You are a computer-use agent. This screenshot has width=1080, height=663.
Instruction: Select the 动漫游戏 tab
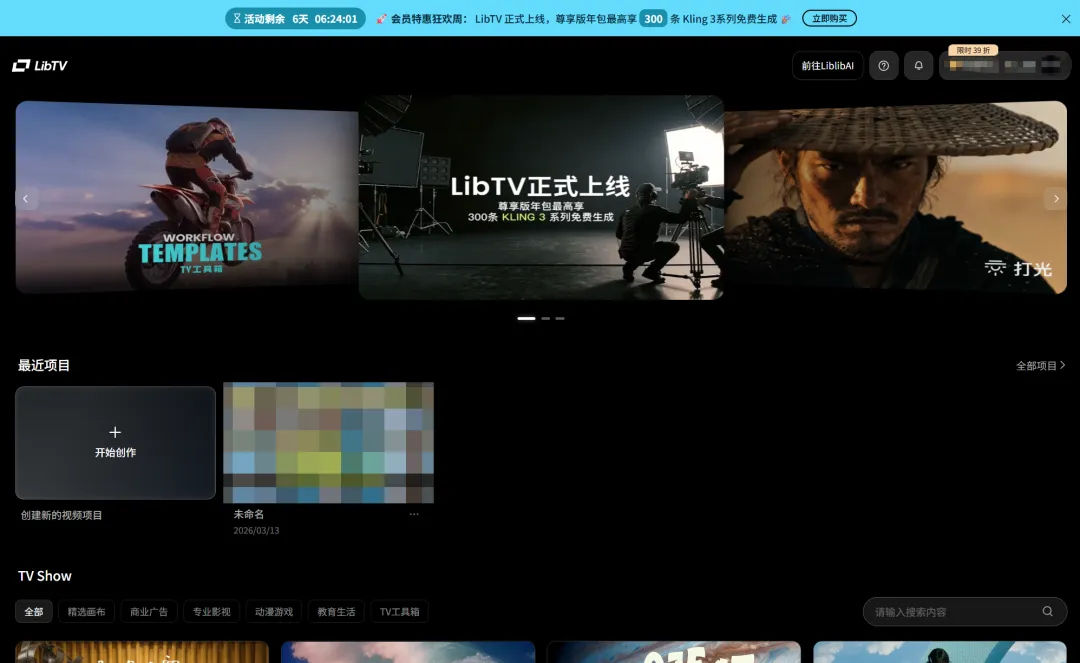pyautogui.click(x=274, y=611)
